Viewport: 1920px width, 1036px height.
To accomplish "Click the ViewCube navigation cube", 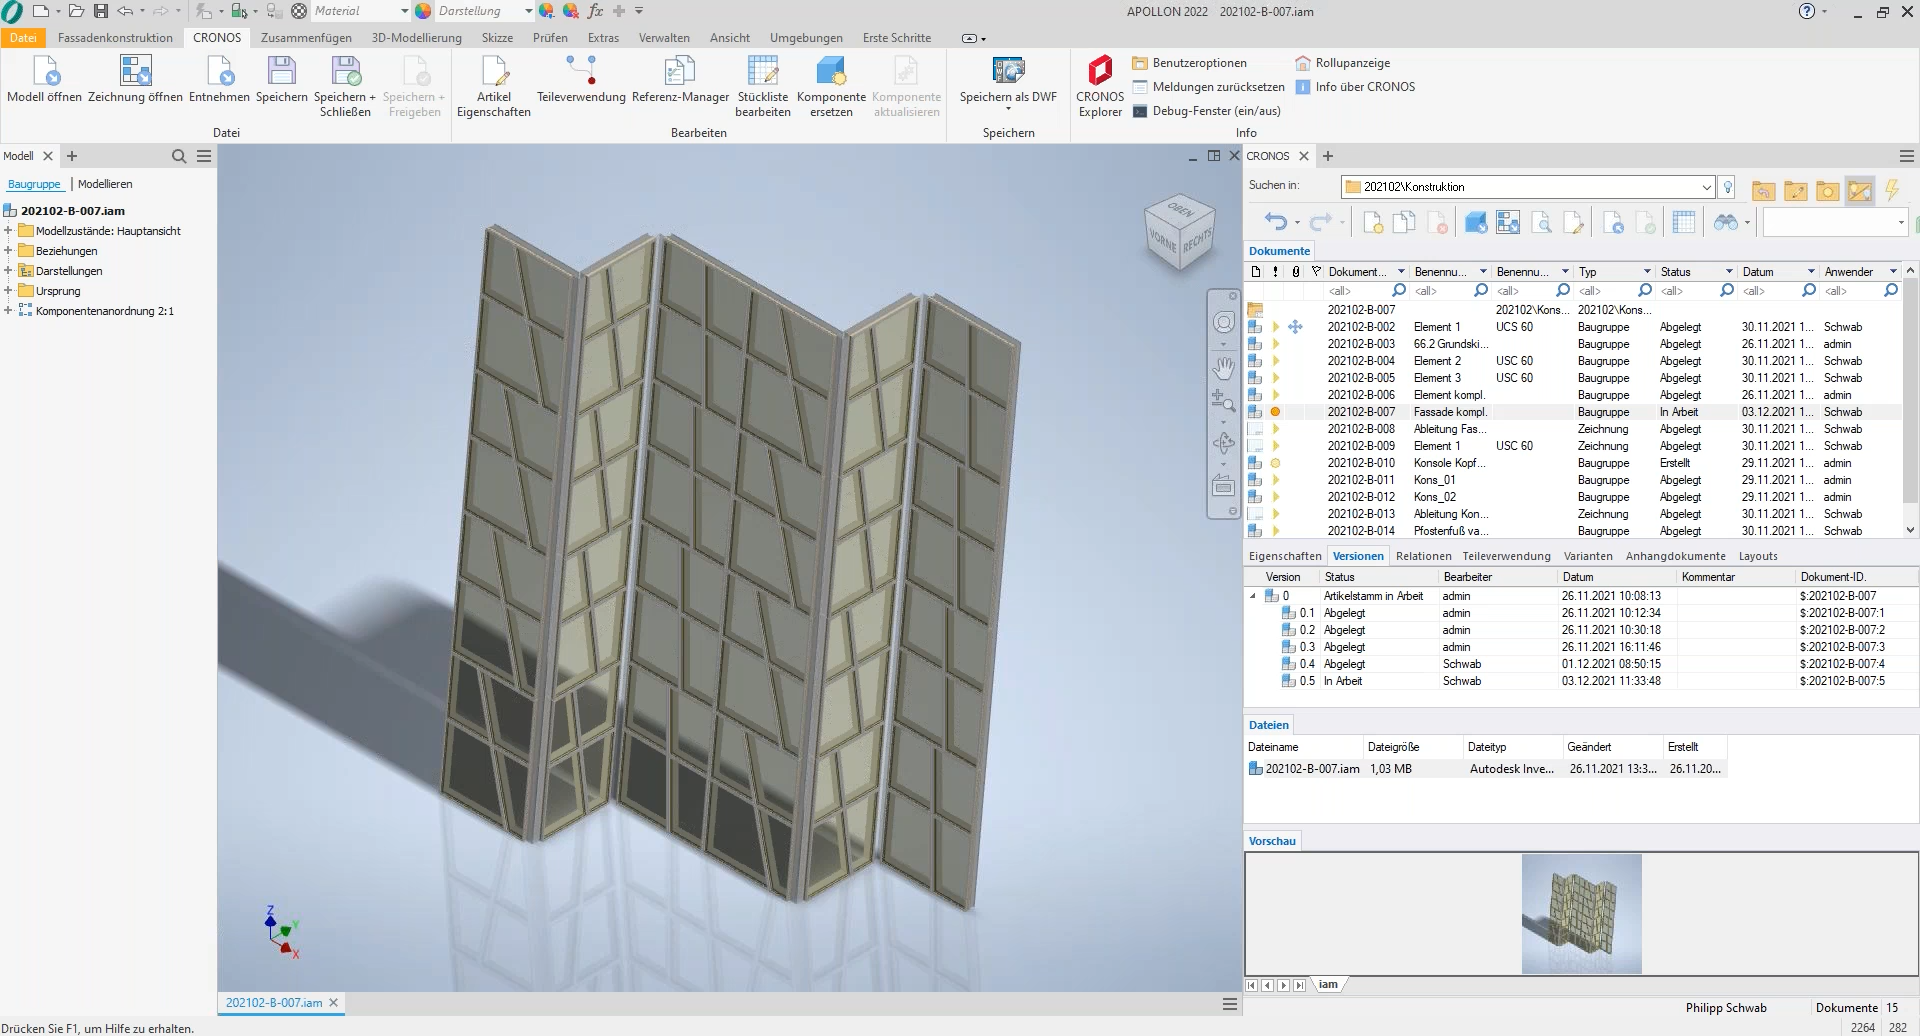I will coord(1180,232).
